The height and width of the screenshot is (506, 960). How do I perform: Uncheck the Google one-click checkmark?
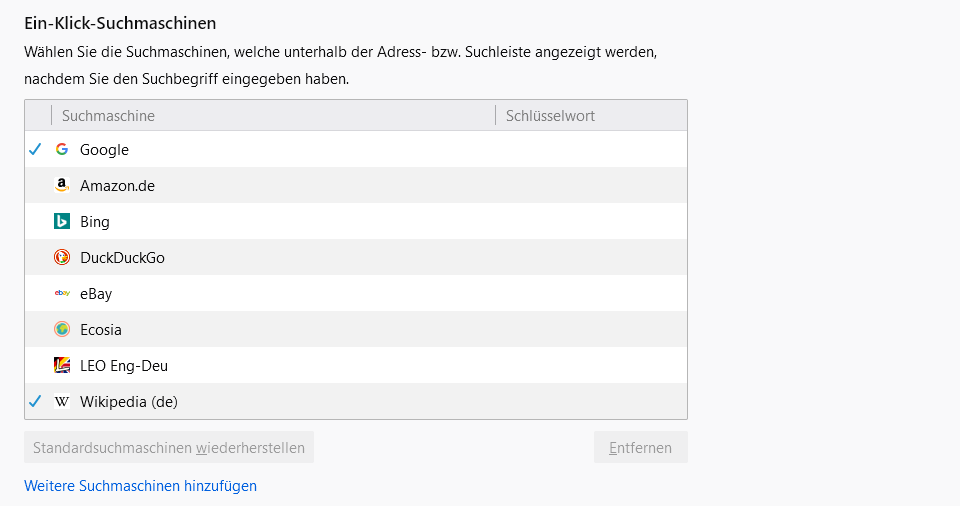tap(36, 149)
